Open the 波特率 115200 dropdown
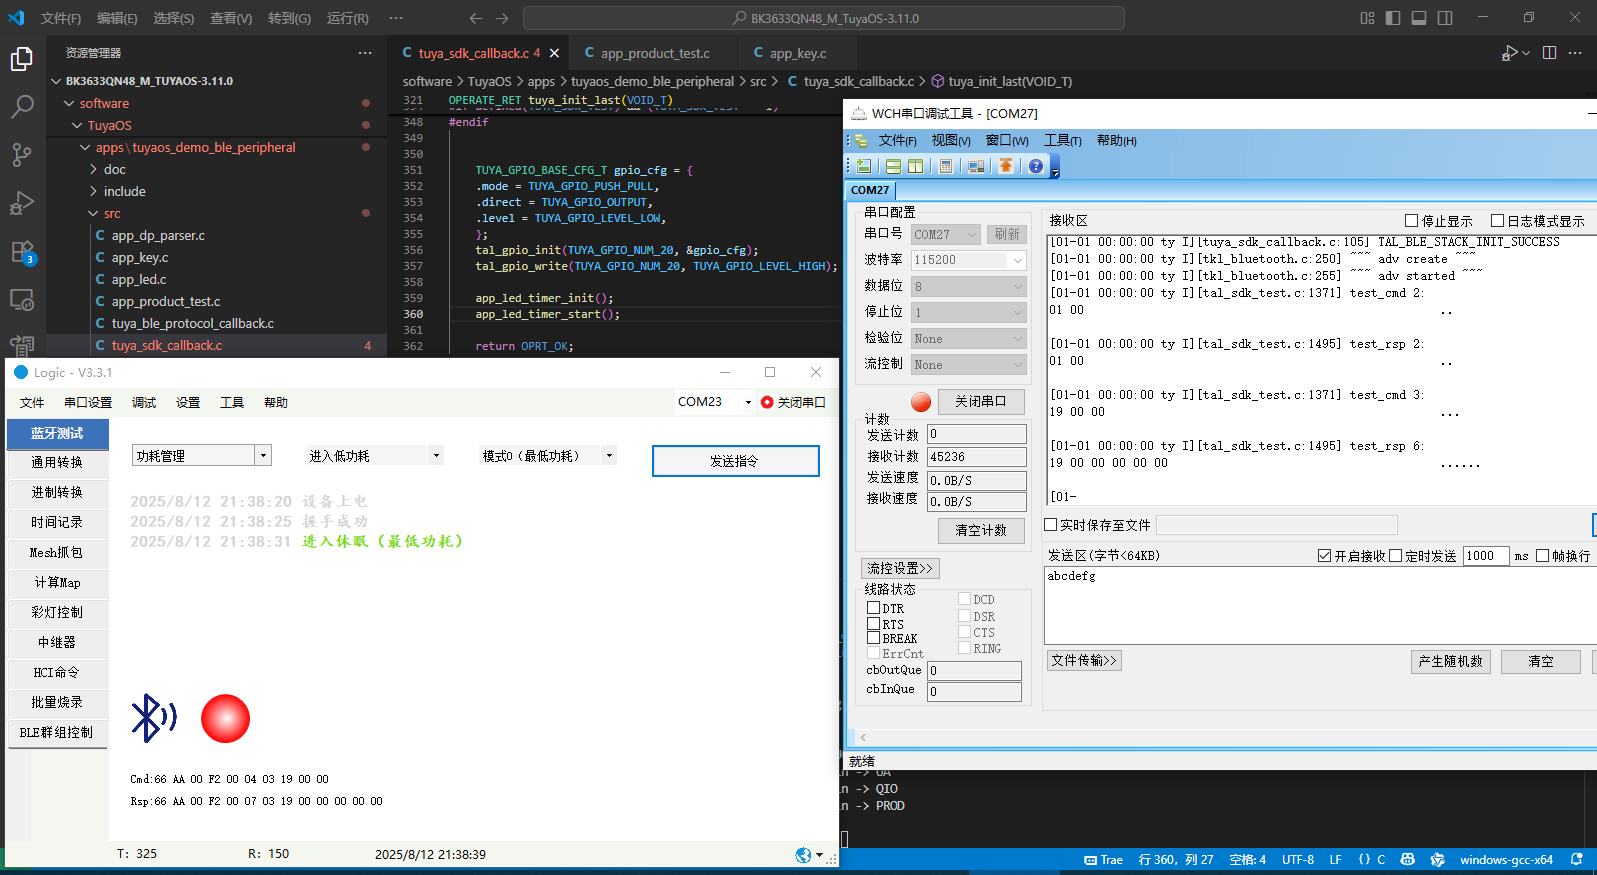The width and height of the screenshot is (1597, 875). [x=968, y=260]
